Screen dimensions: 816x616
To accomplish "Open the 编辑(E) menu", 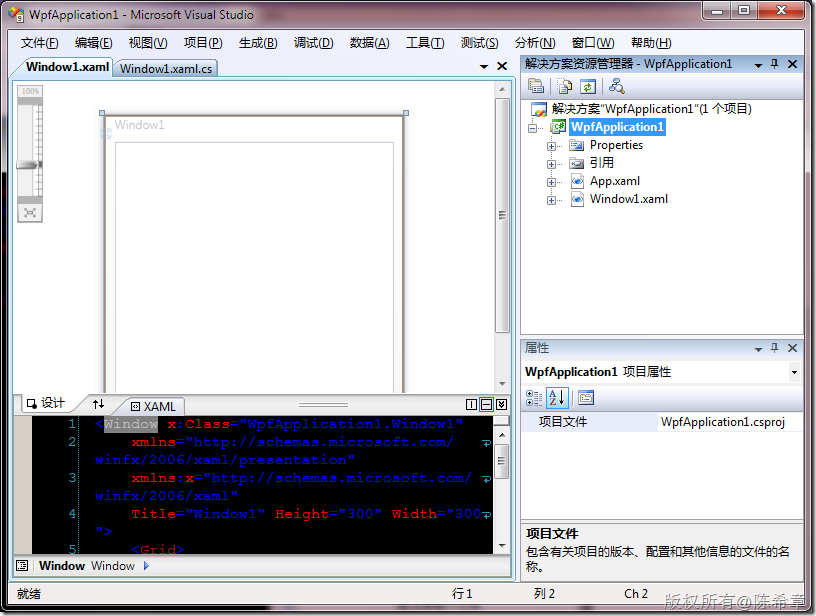I will pyautogui.click(x=93, y=43).
